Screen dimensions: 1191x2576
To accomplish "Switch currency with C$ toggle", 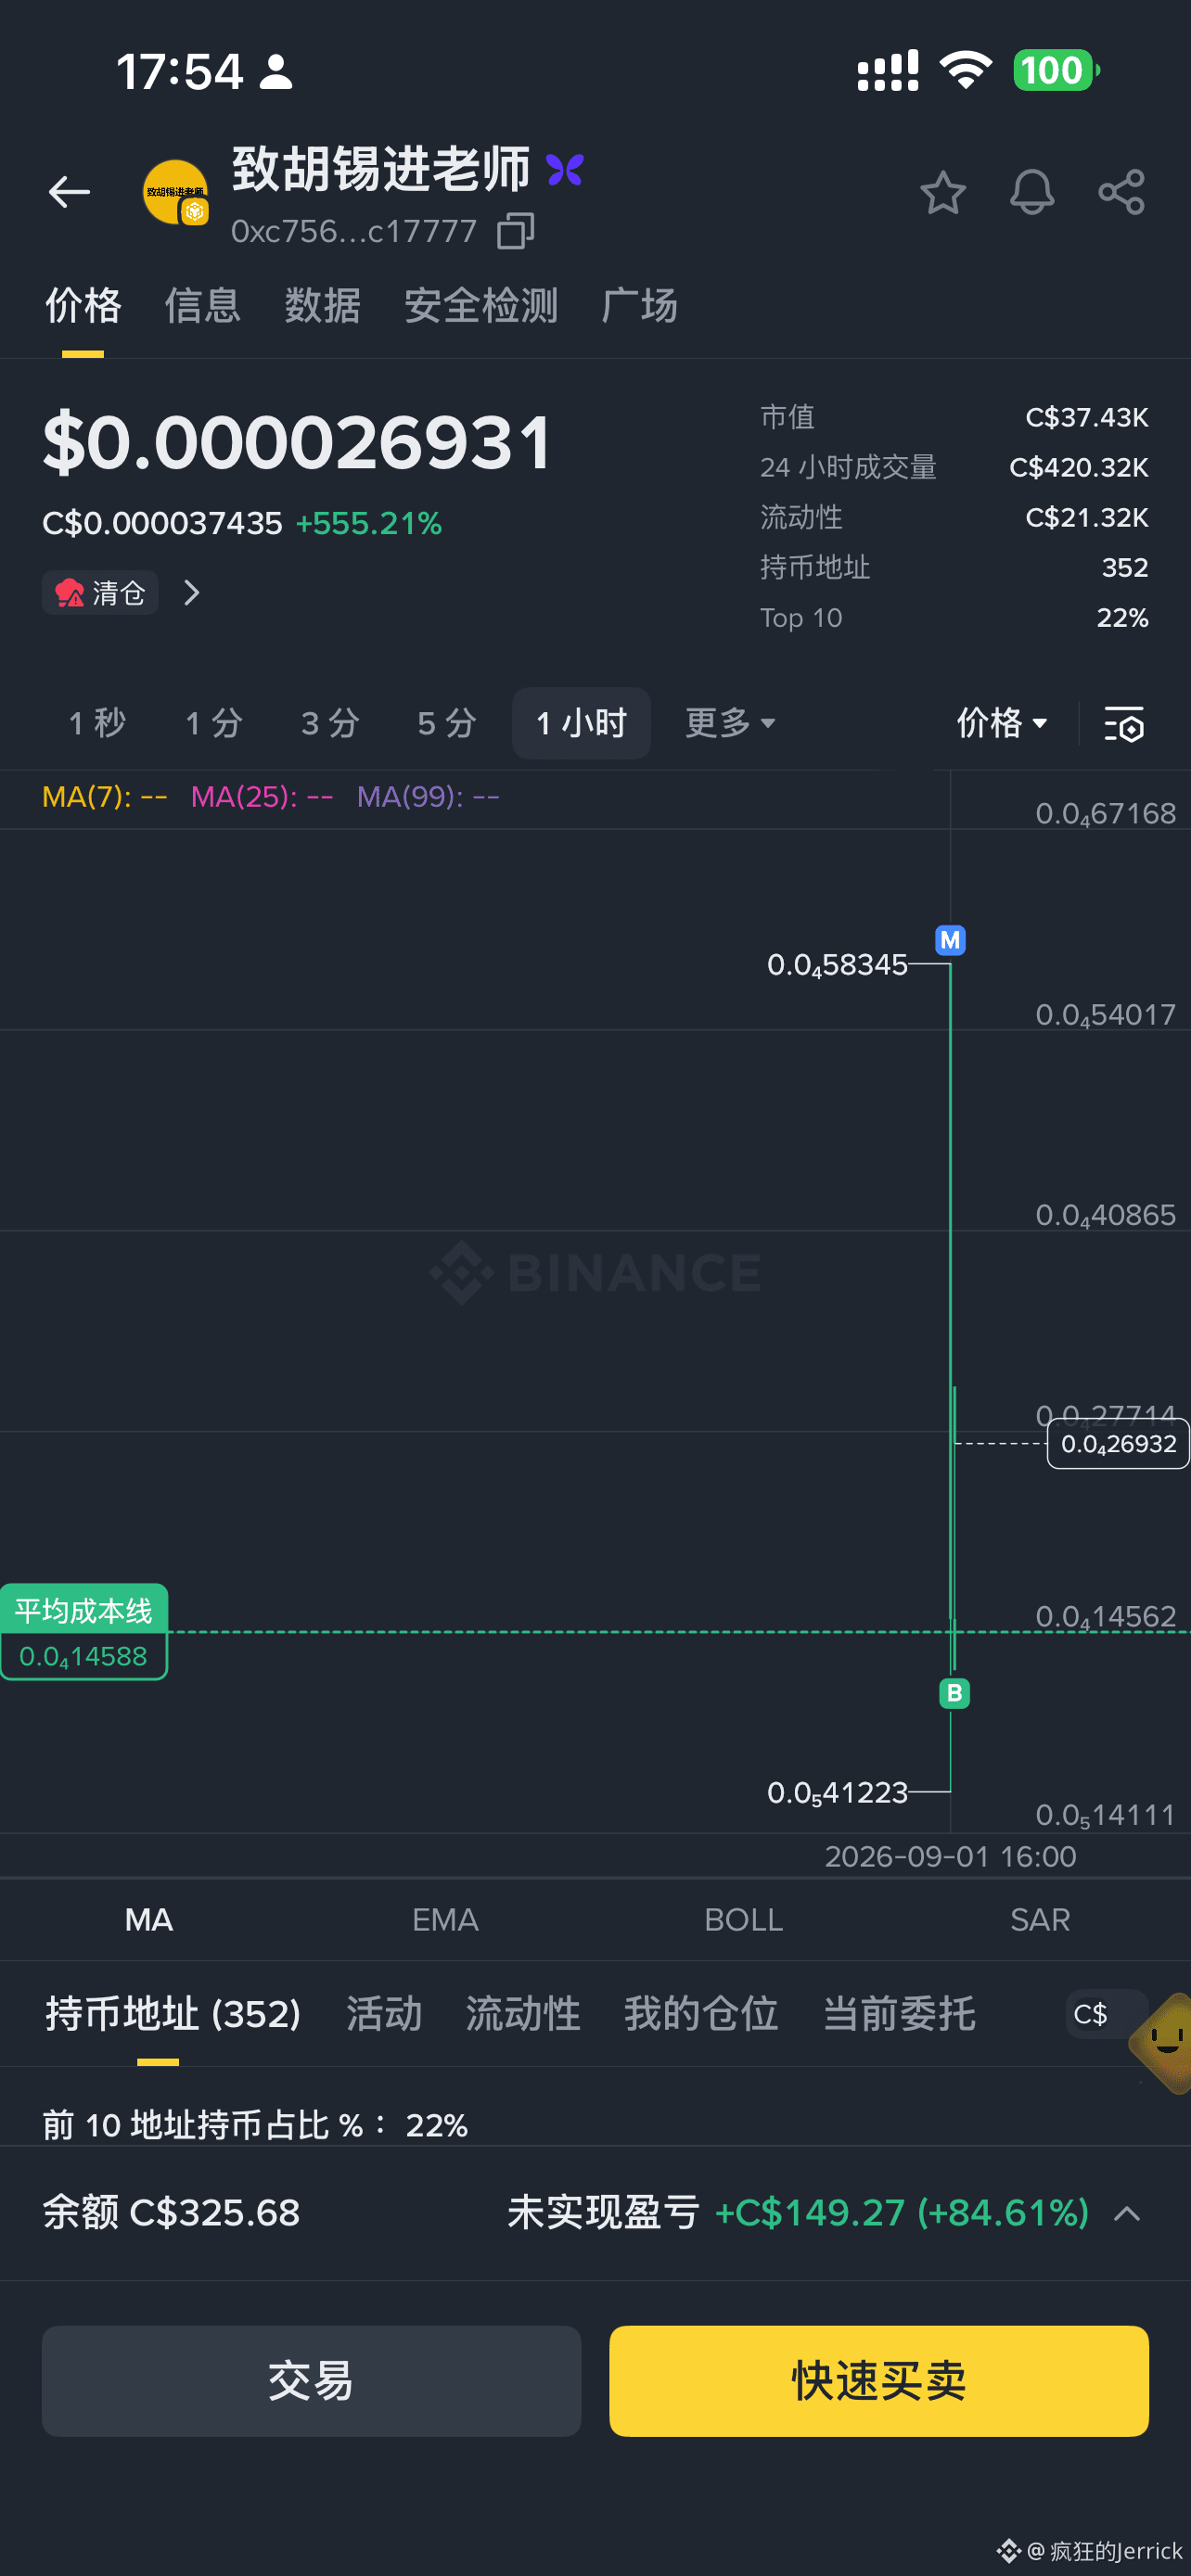I will pyautogui.click(x=1091, y=2013).
